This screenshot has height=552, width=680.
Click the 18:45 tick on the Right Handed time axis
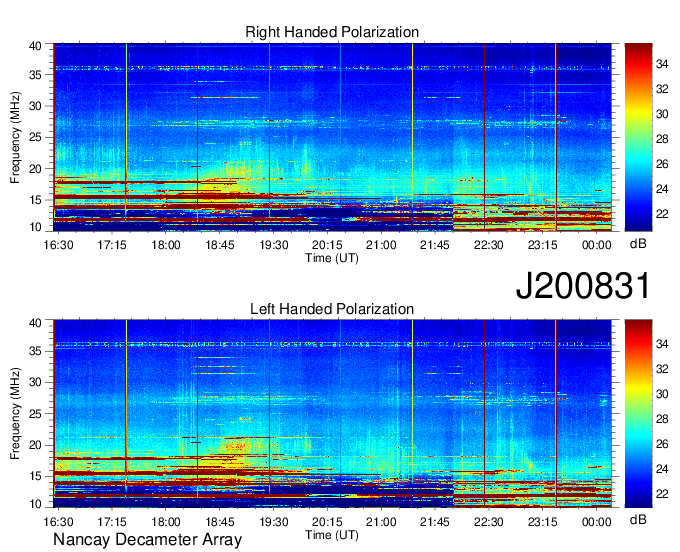[x=220, y=245]
